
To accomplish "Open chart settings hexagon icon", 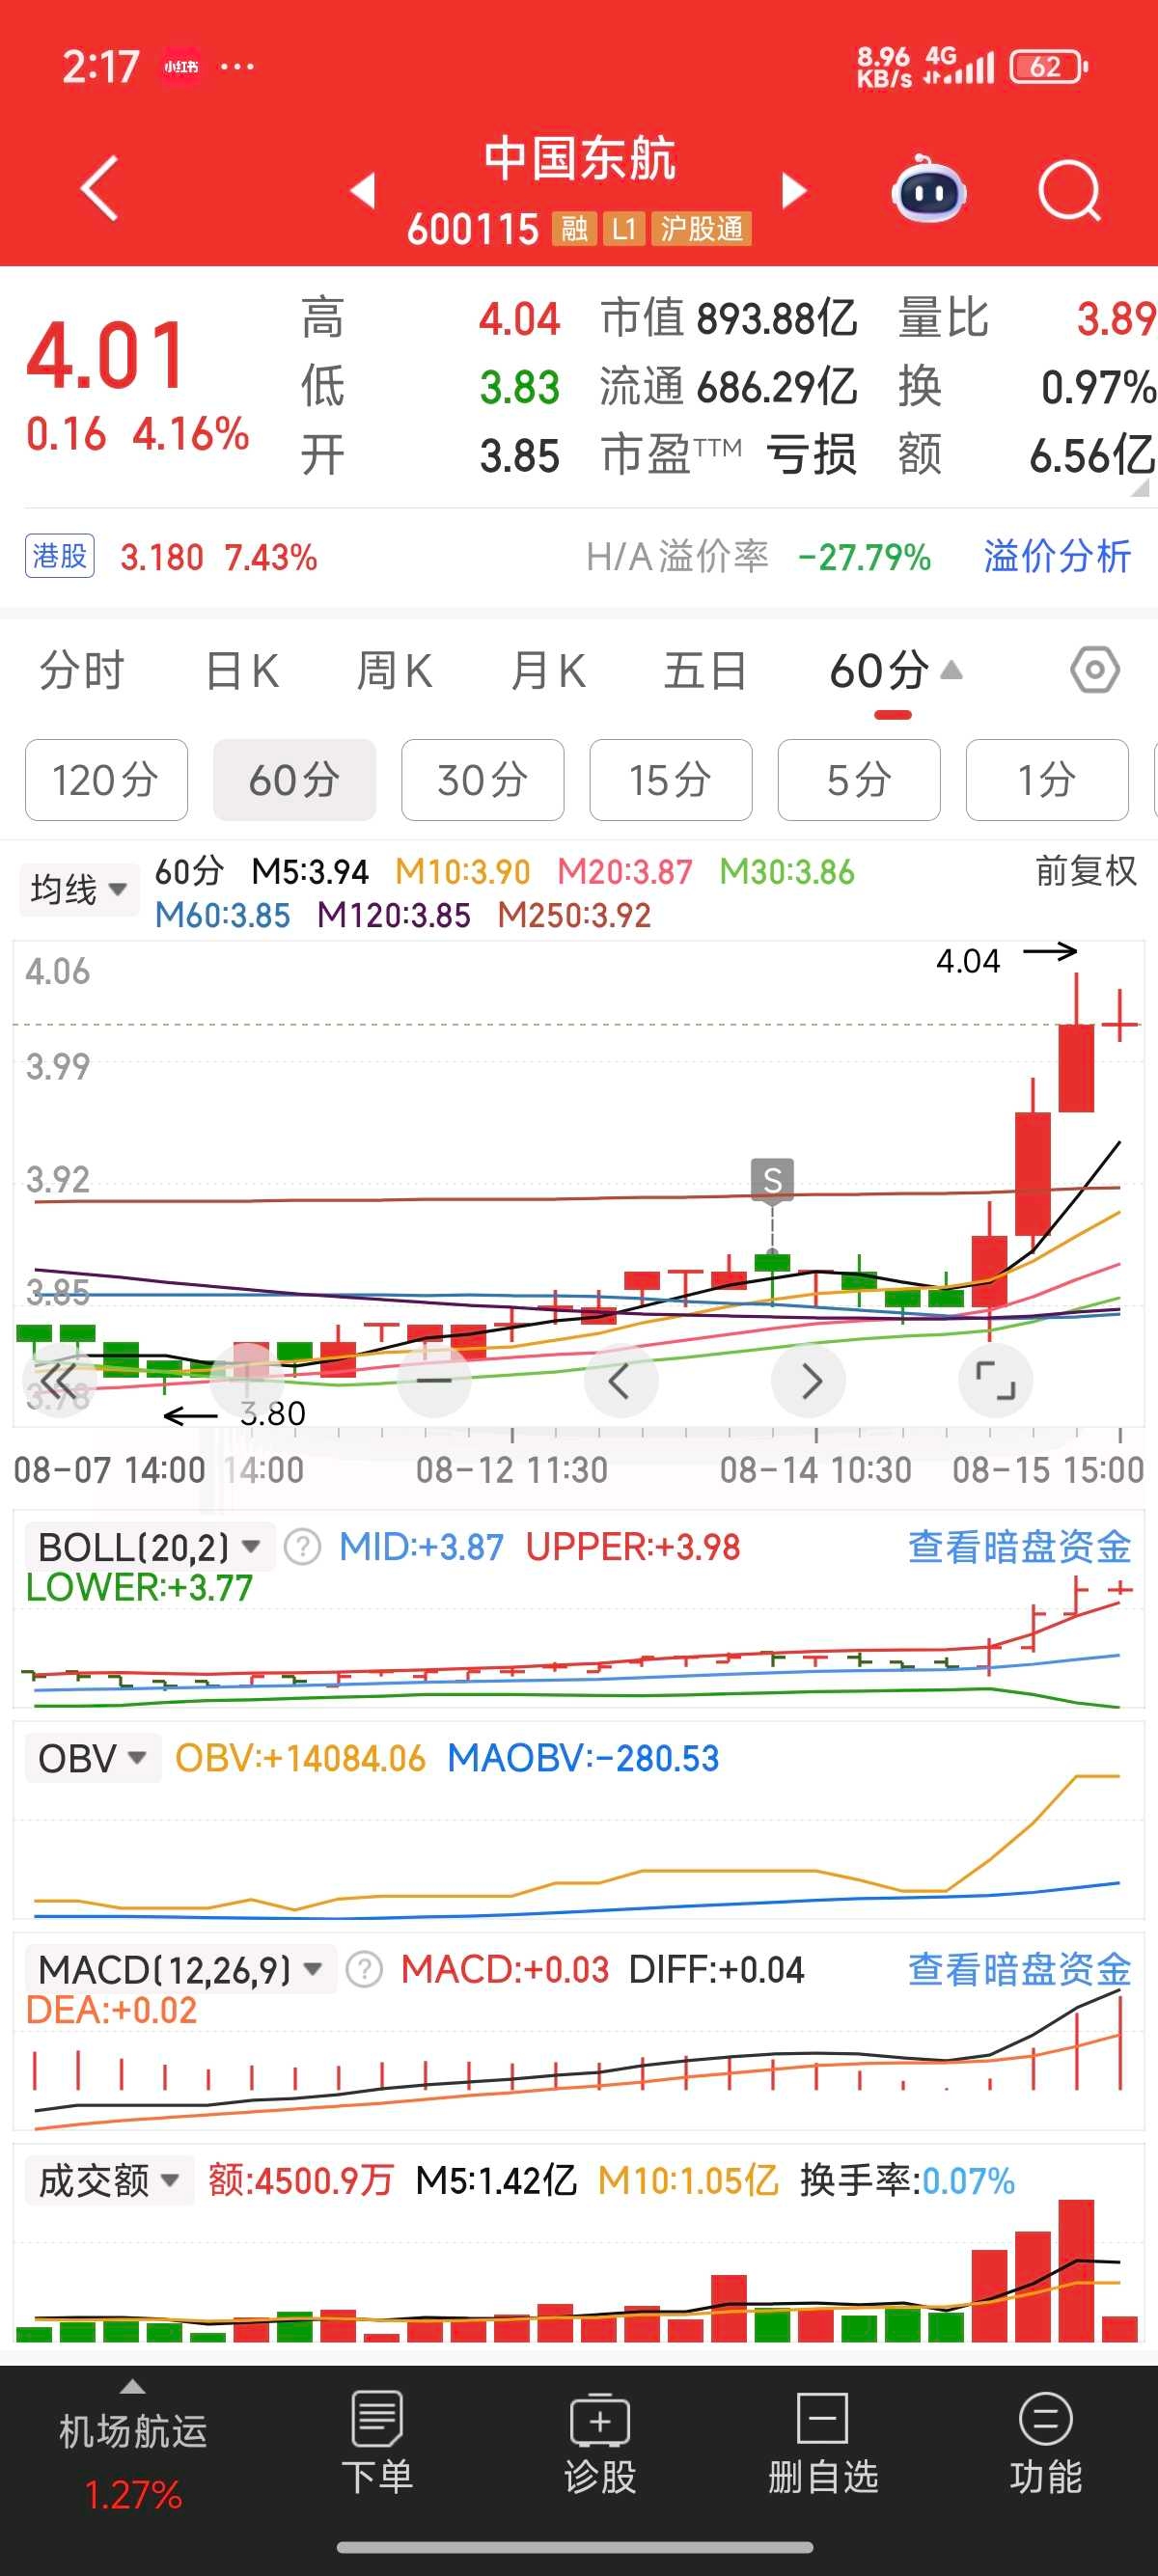I will [x=1095, y=670].
